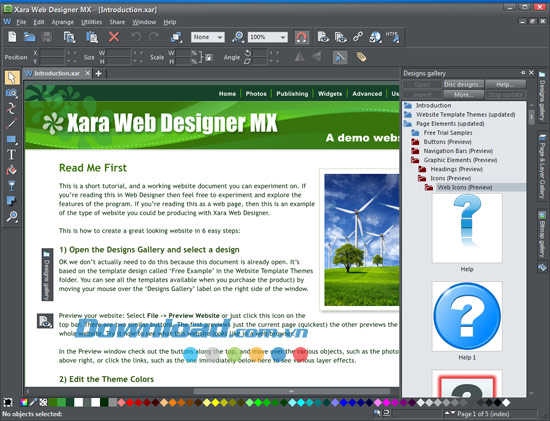The image size is (550, 421).
Task: Pick the red color swatch
Action: click(130, 402)
